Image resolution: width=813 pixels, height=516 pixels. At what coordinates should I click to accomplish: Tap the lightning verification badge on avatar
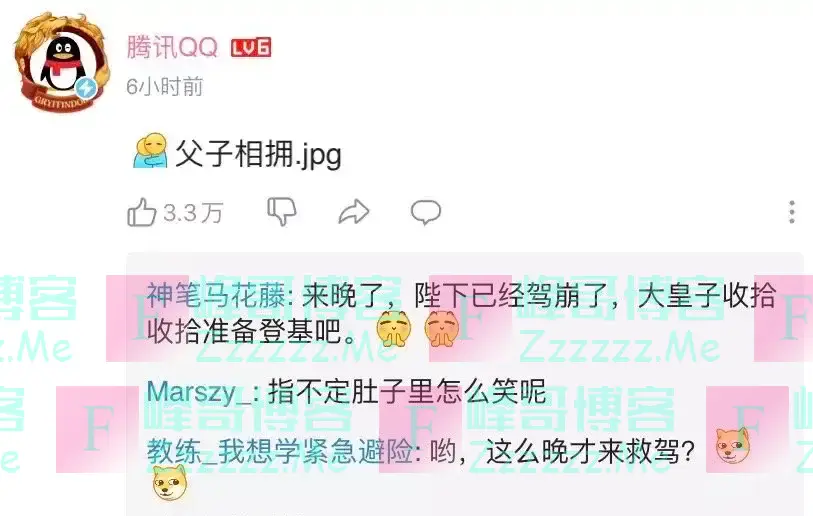[86, 88]
